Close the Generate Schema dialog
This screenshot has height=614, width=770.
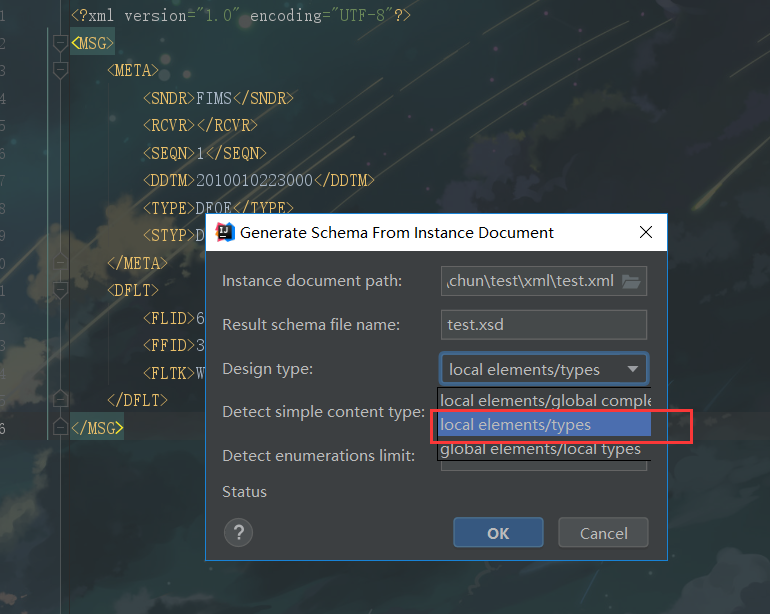646,232
